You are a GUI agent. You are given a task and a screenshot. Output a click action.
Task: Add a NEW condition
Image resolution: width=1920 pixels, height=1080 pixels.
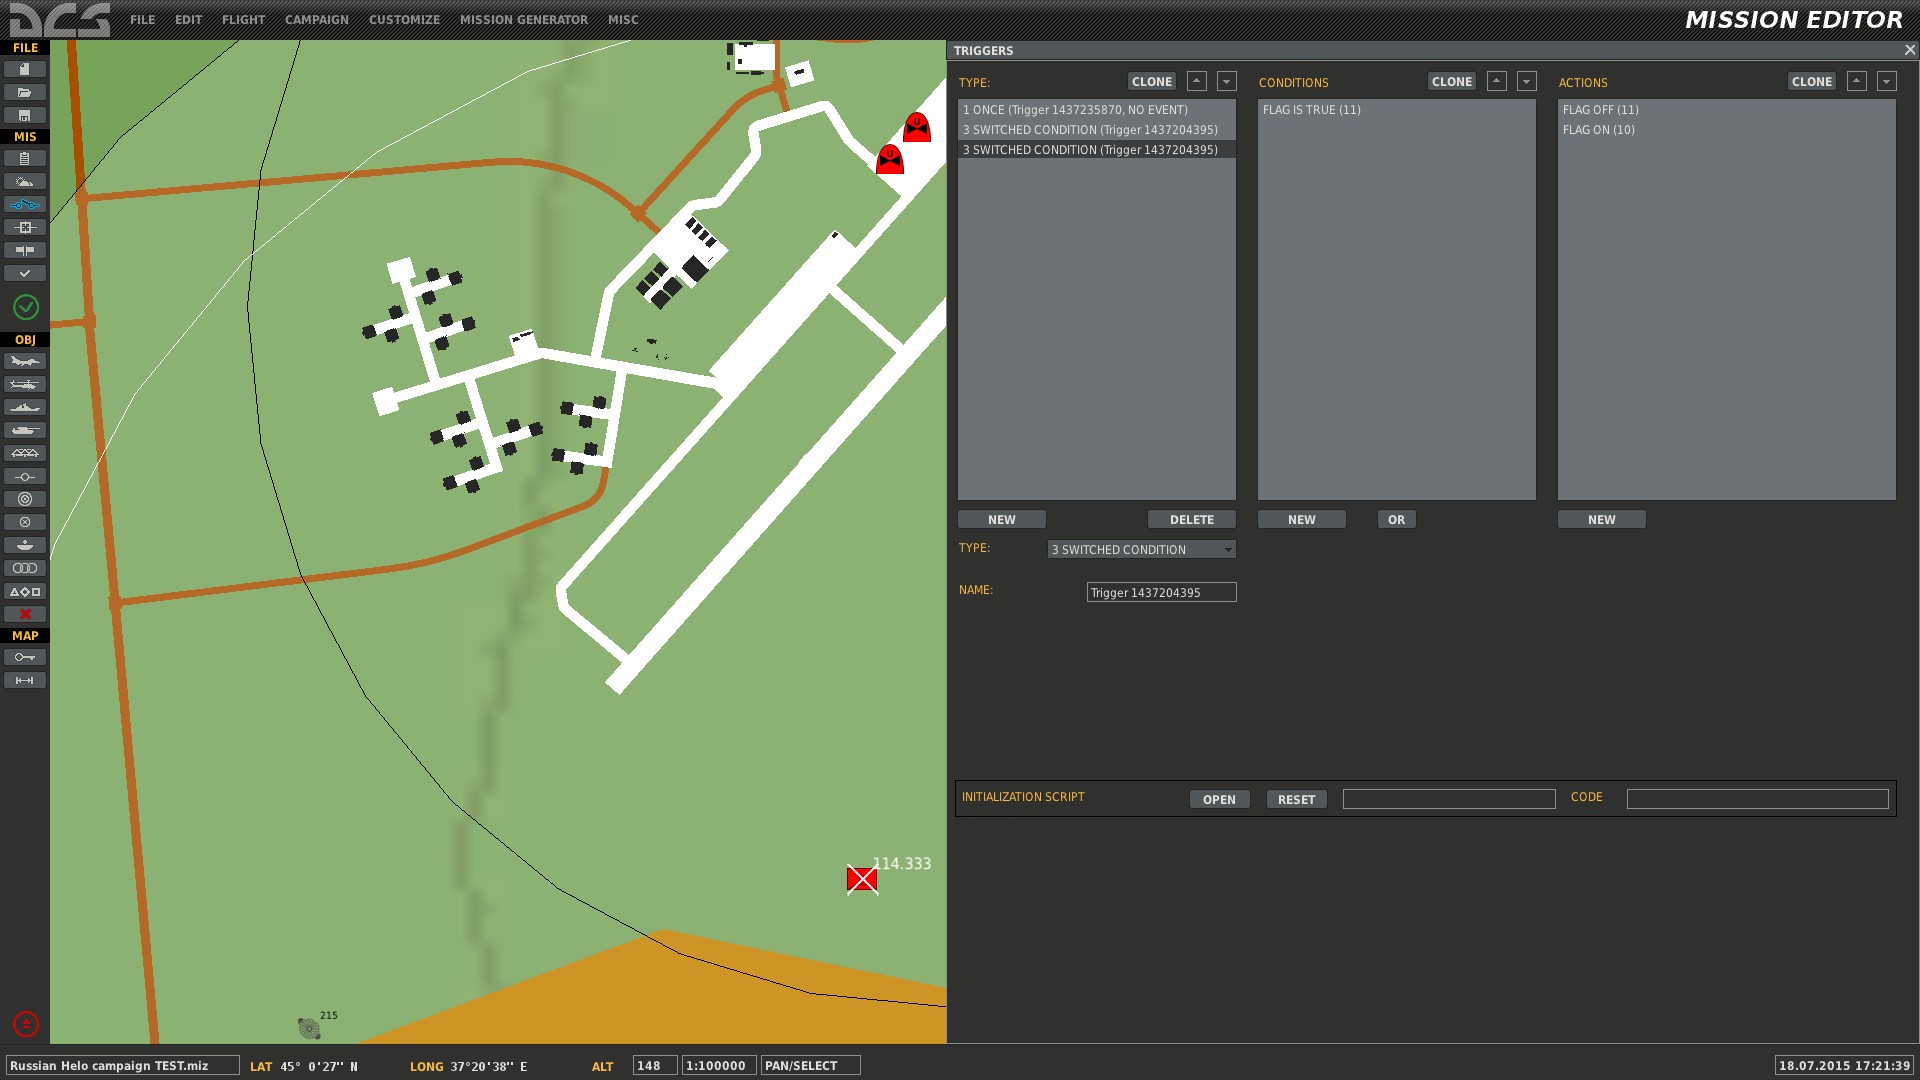1302,520
